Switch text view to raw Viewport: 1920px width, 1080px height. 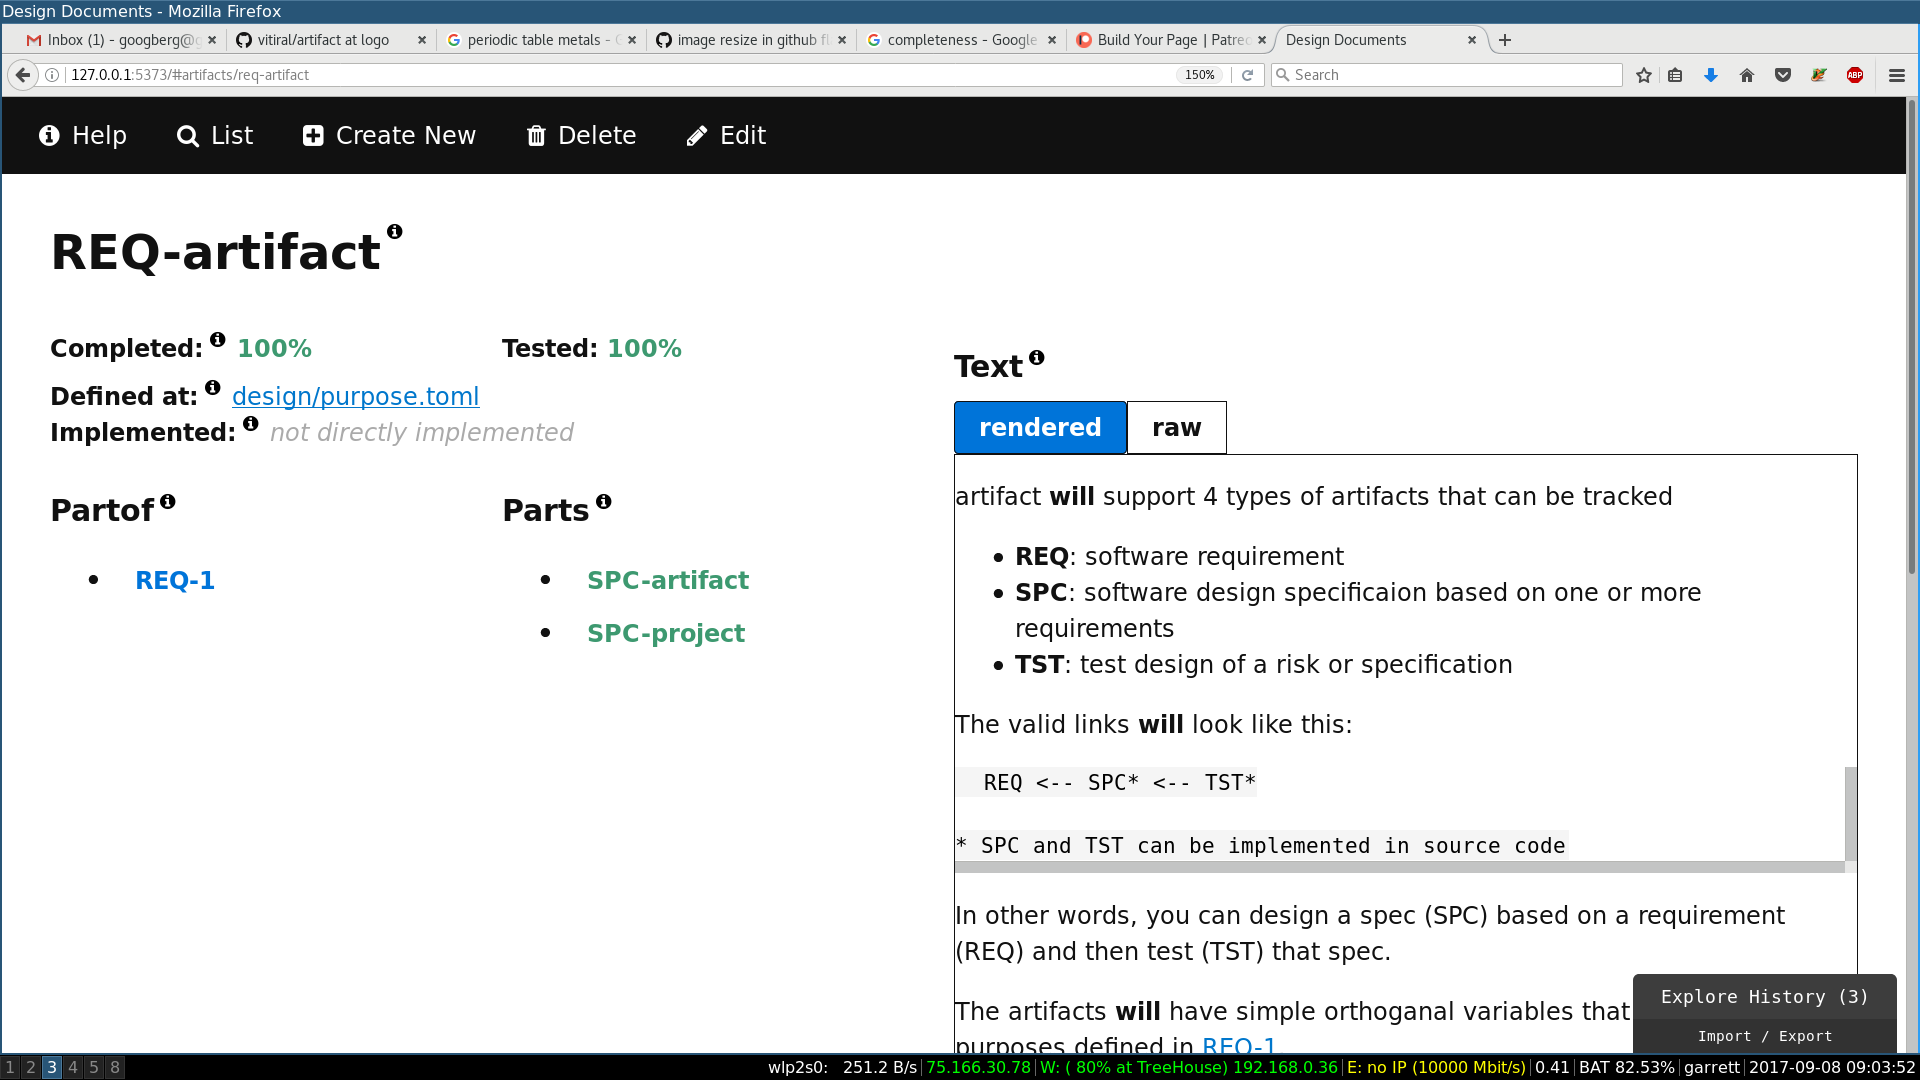pyautogui.click(x=1177, y=428)
